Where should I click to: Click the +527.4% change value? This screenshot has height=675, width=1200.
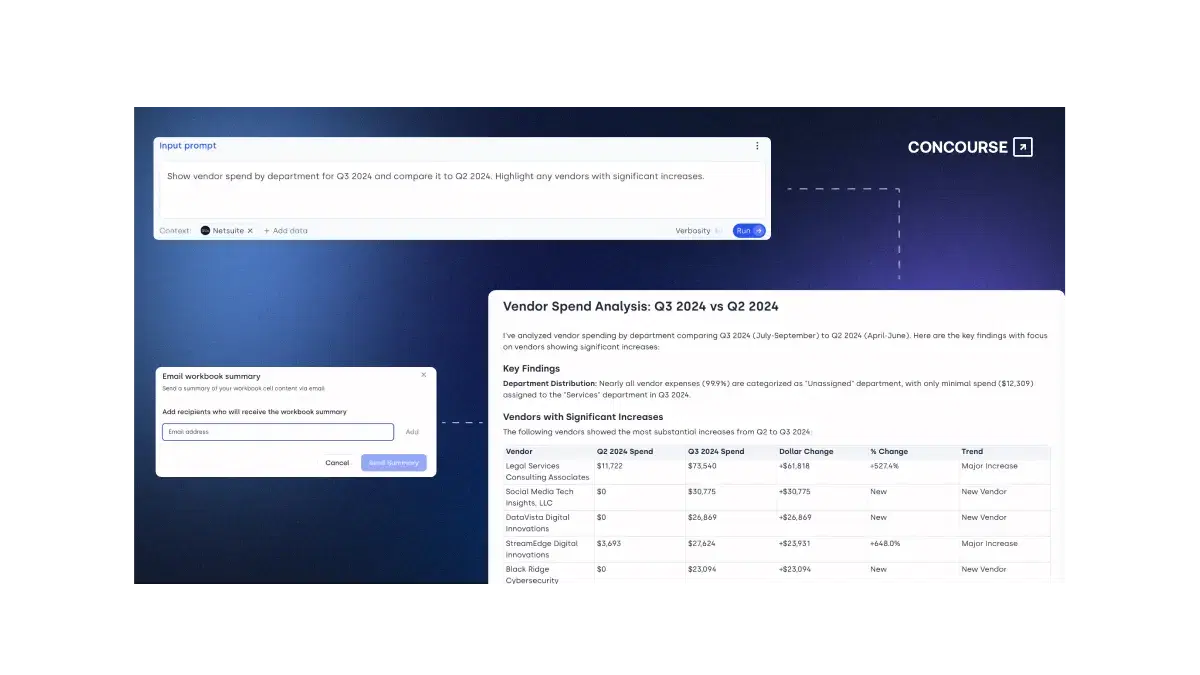[885, 466]
